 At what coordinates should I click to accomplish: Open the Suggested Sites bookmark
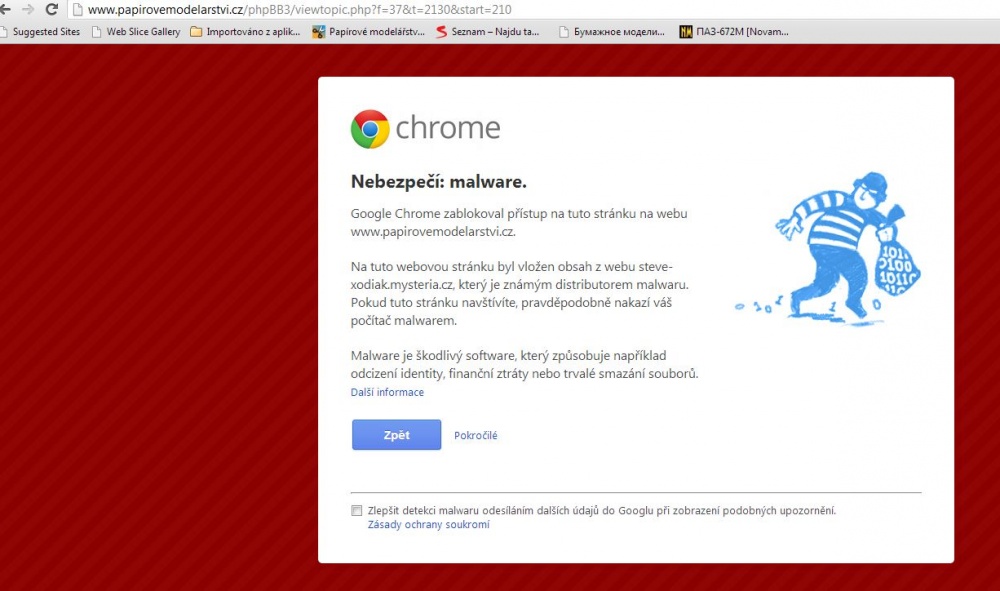[40, 31]
